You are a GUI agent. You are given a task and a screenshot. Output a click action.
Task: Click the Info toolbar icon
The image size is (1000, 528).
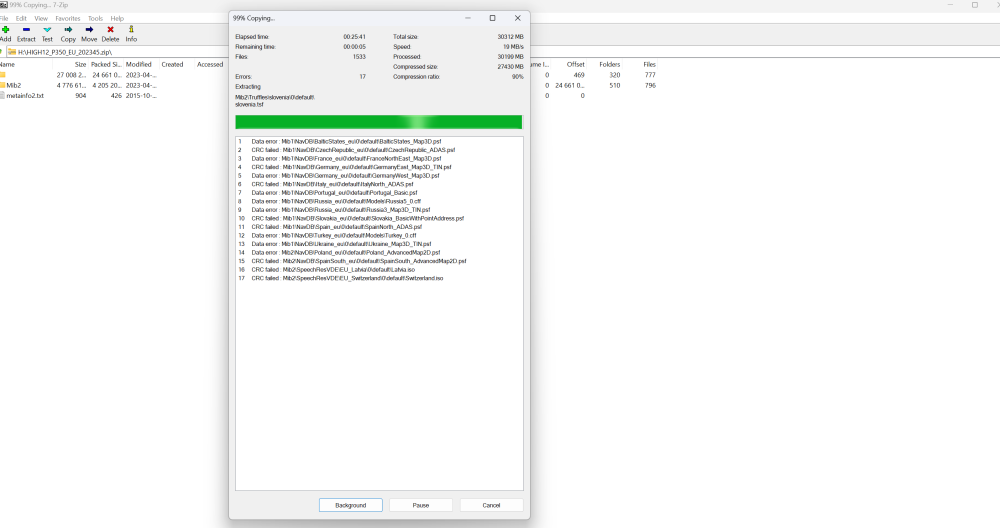pos(131,29)
